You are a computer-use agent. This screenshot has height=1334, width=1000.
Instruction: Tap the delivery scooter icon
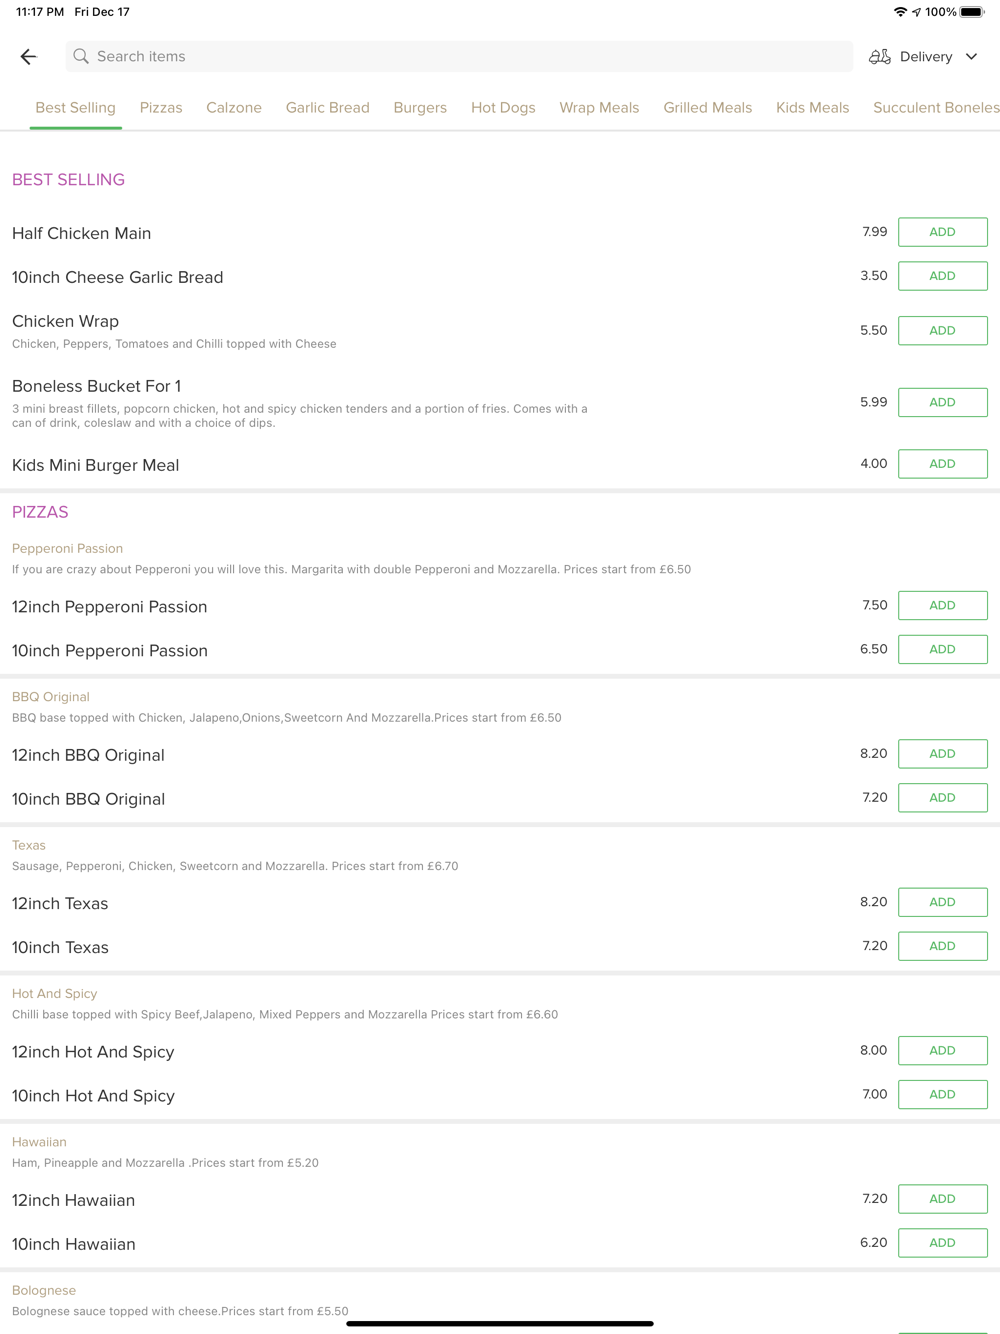pyautogui.click(x=880, y=57)
